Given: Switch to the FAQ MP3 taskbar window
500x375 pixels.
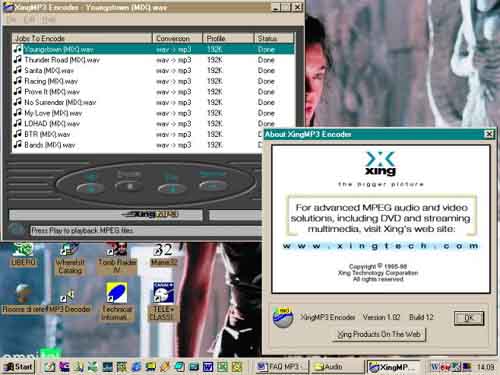Looking at the screenshot, I should click(x=282, y=367).
